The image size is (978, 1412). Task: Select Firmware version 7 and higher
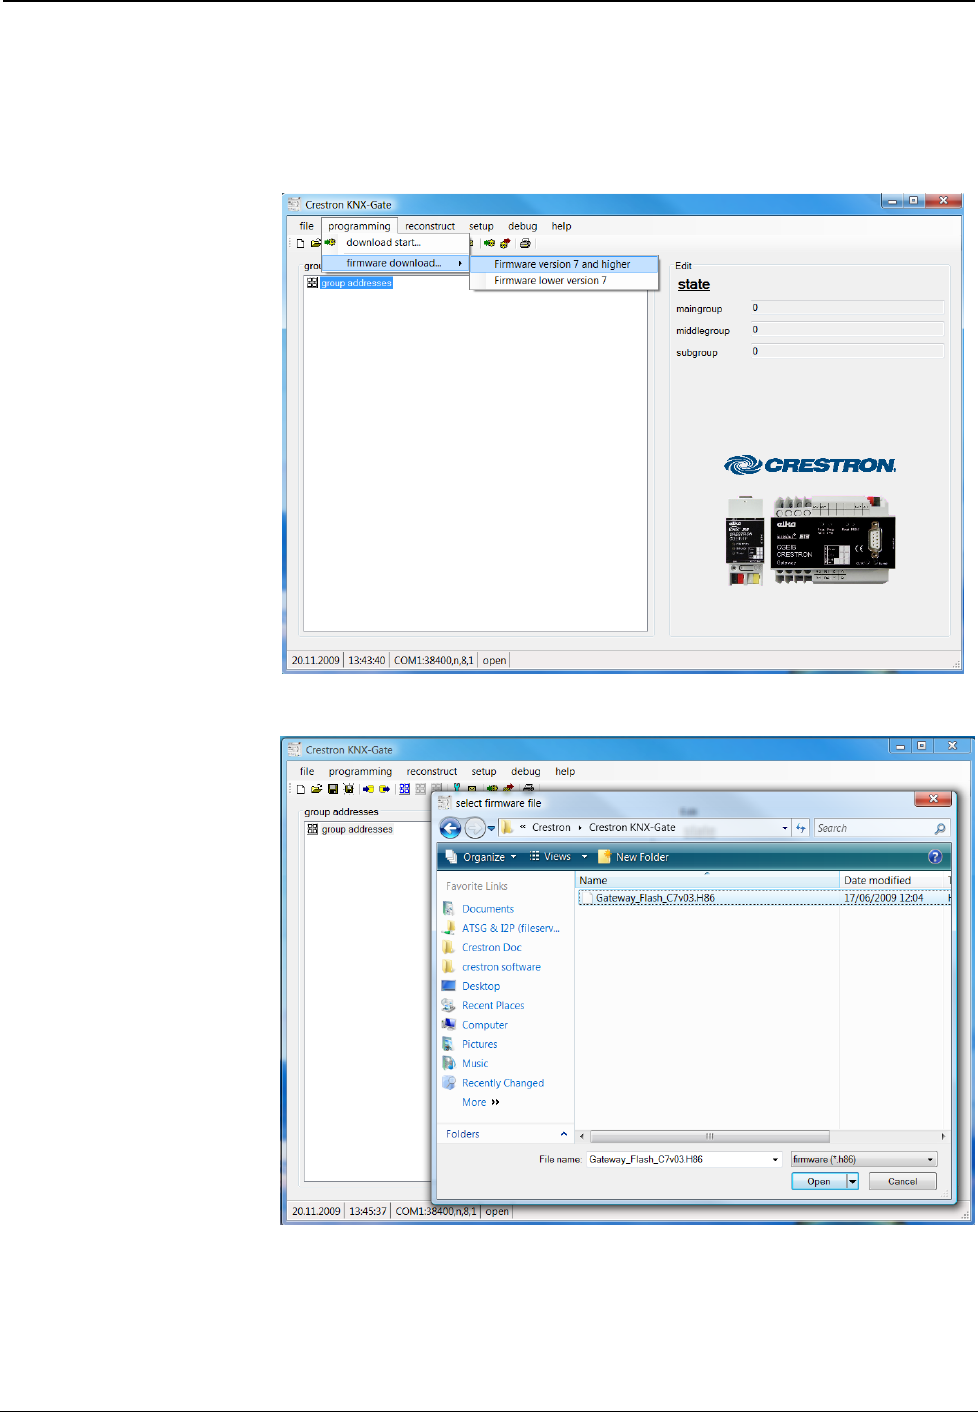click(x=564, y=264)
